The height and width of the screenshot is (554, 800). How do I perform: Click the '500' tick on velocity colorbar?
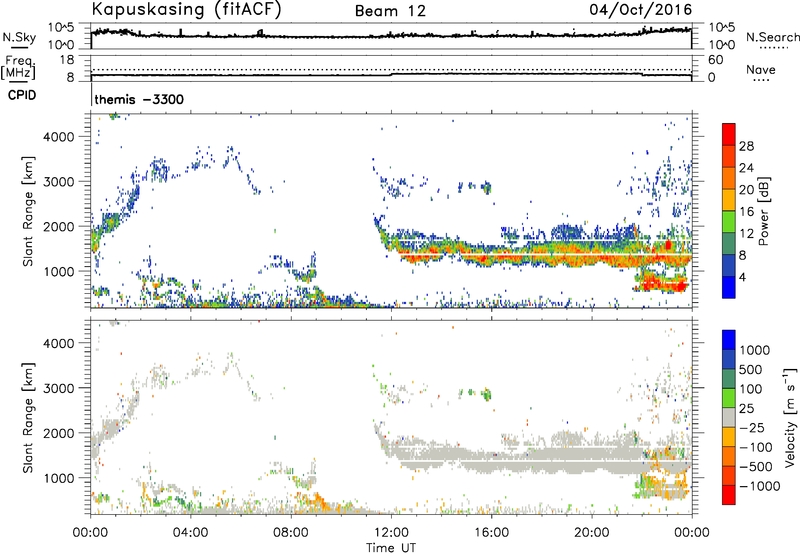751,369
